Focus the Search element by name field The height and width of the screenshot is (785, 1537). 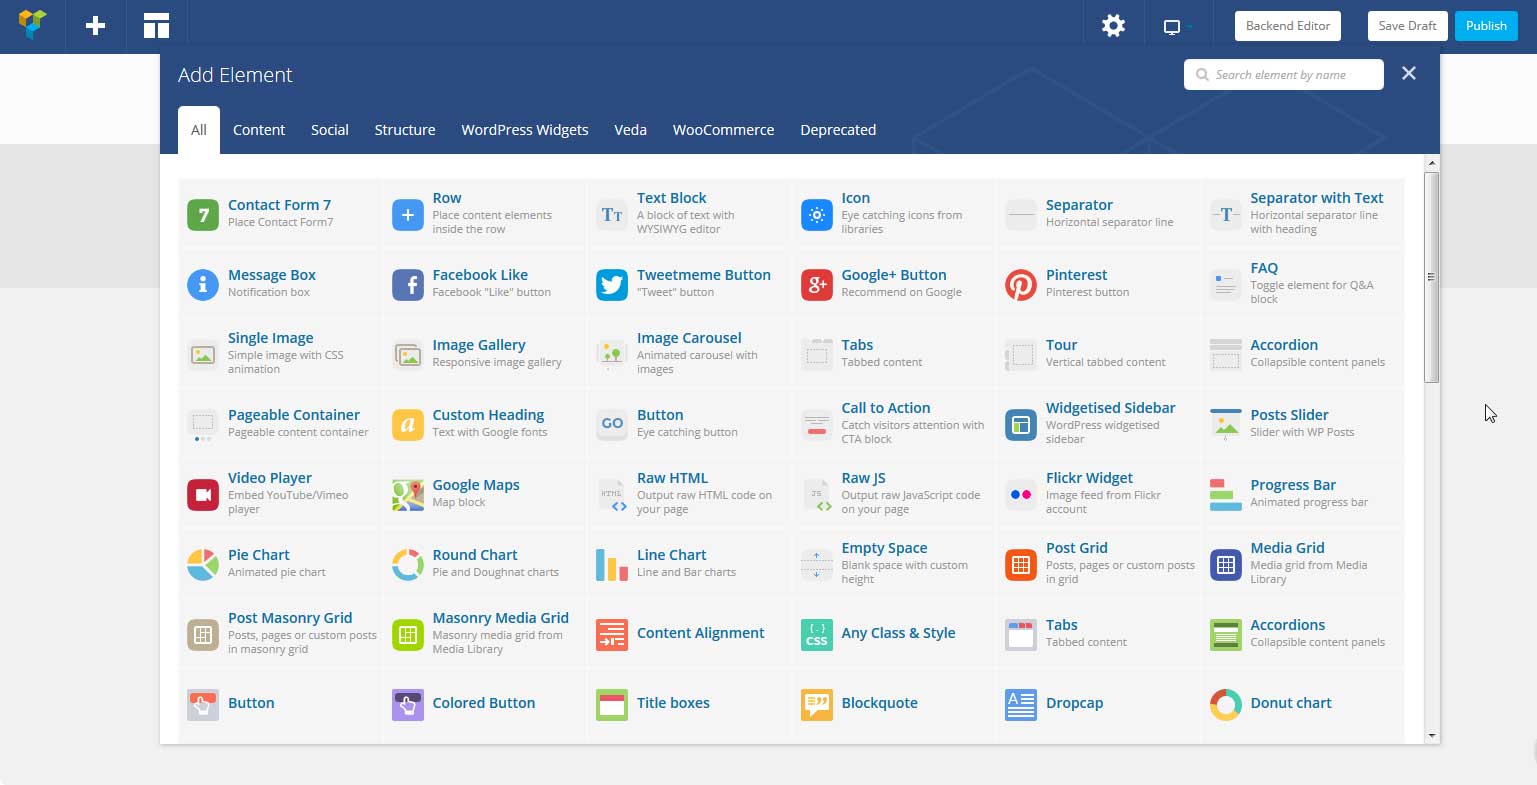tap(1284, 75)
